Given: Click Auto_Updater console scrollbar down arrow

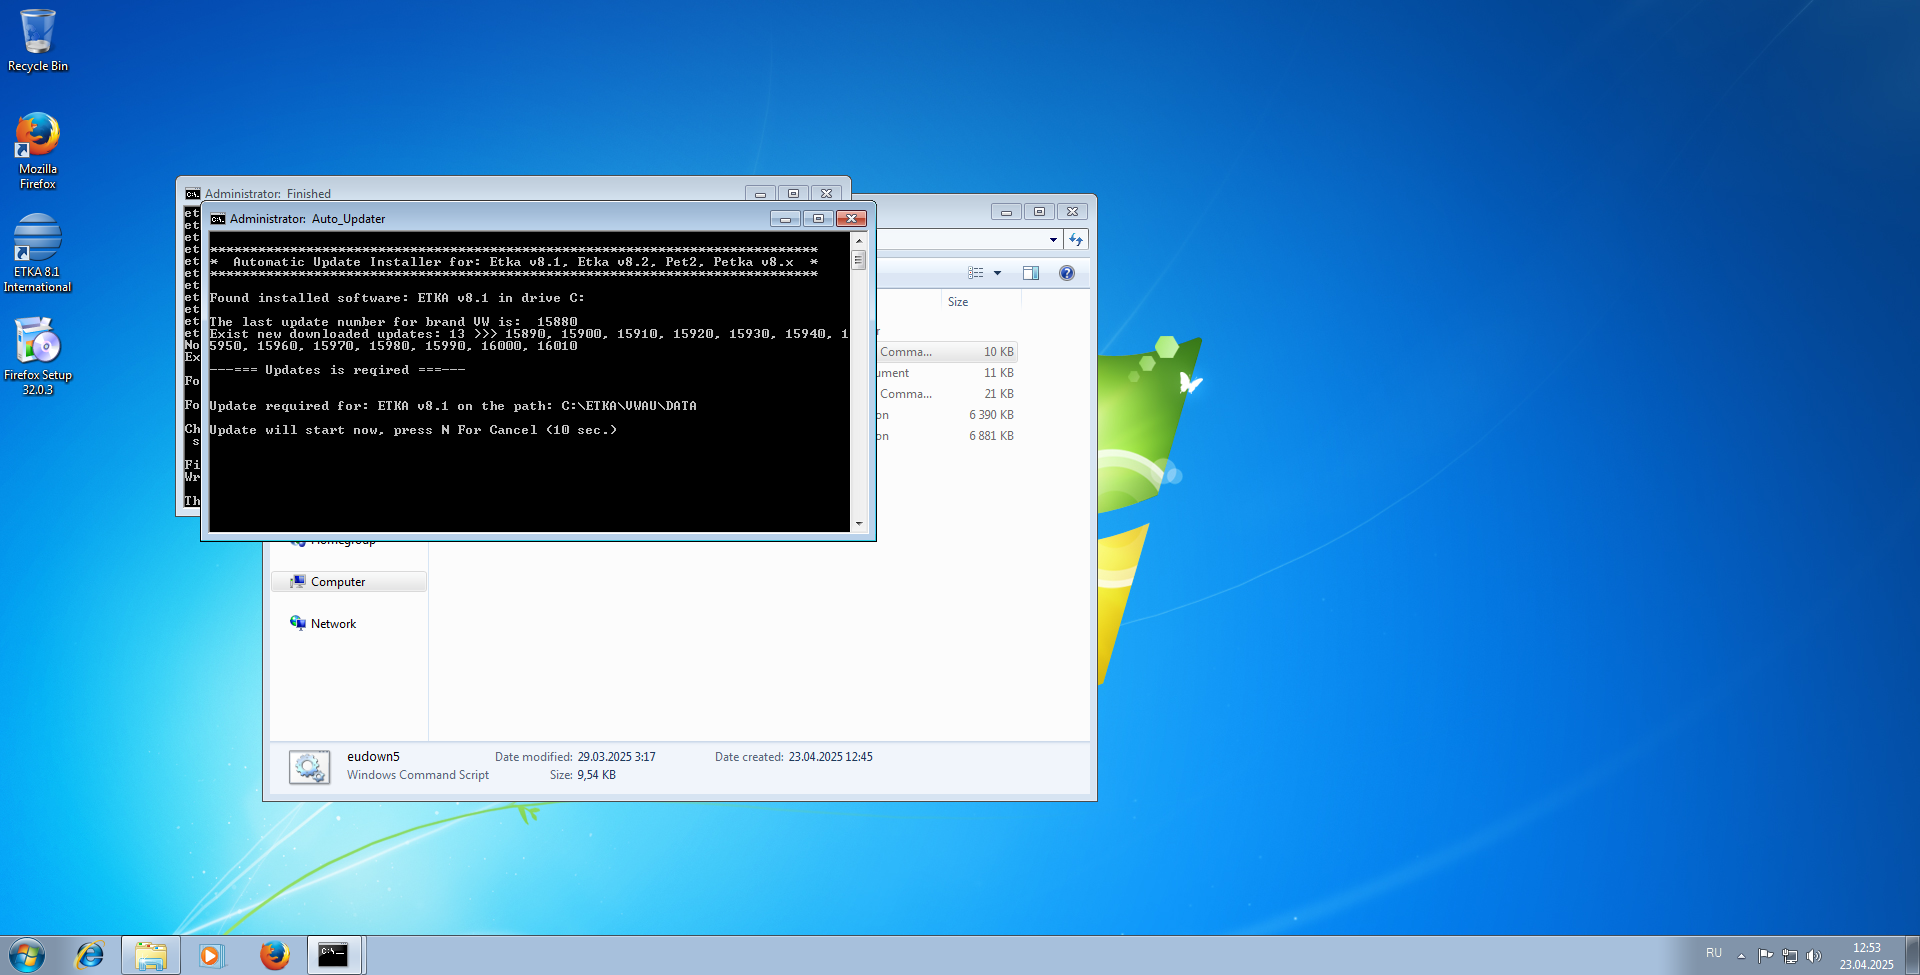Looking at the screenshot, I should 858,523.
